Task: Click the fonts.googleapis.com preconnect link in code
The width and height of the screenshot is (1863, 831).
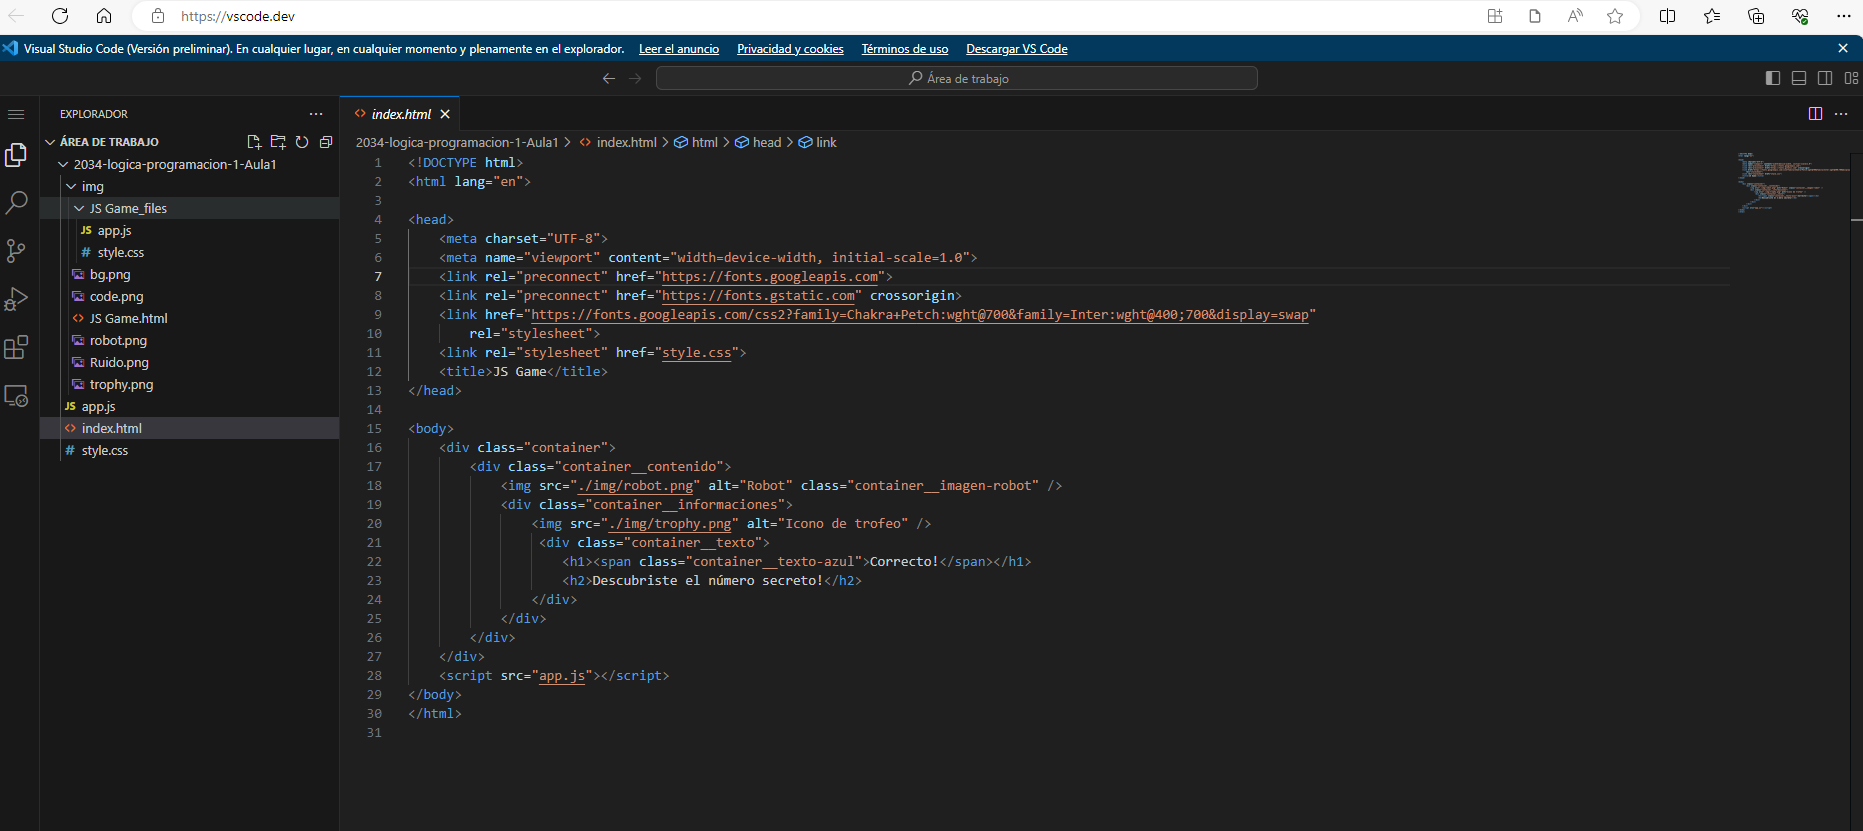Action: (x=770, y=276)
